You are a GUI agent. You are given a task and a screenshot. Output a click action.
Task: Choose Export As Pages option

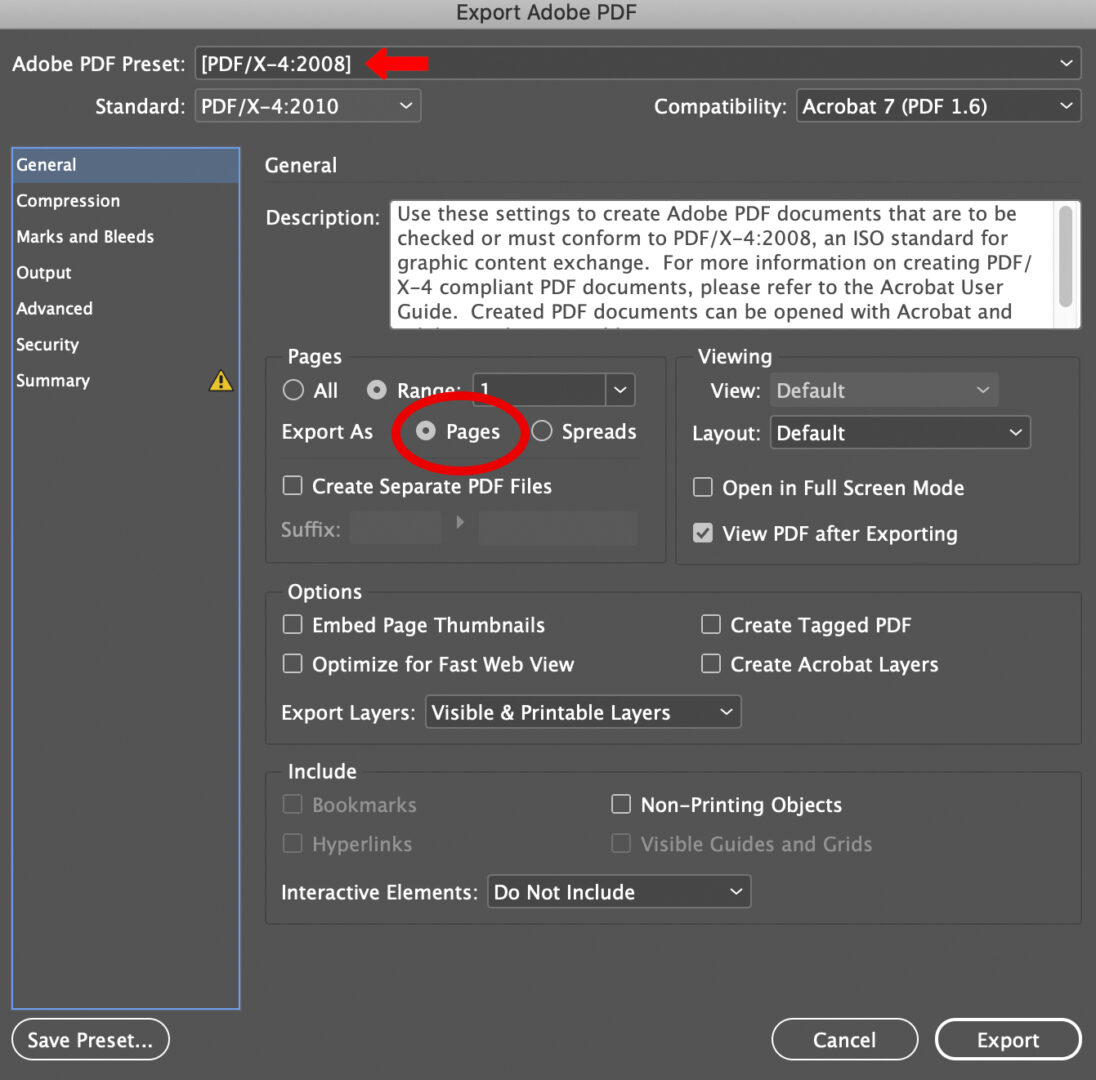426,431
